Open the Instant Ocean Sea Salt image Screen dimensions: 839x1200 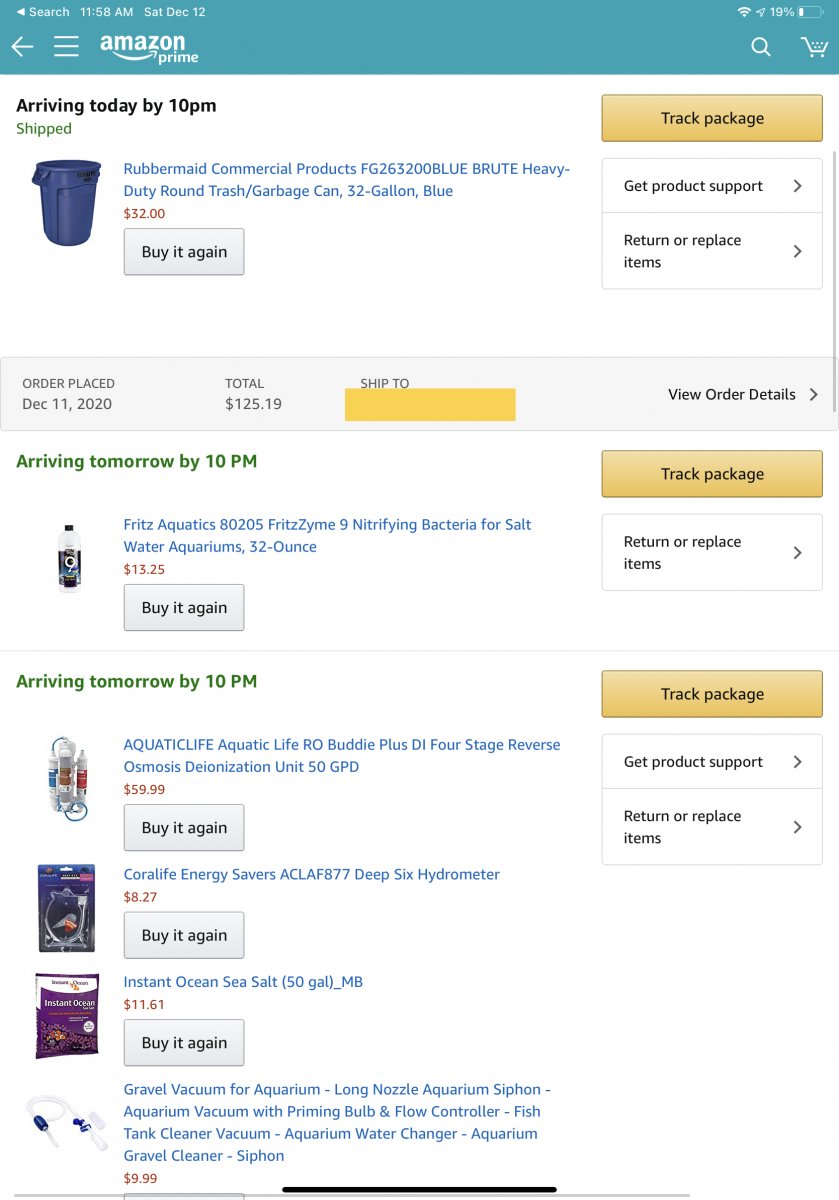67,1015
